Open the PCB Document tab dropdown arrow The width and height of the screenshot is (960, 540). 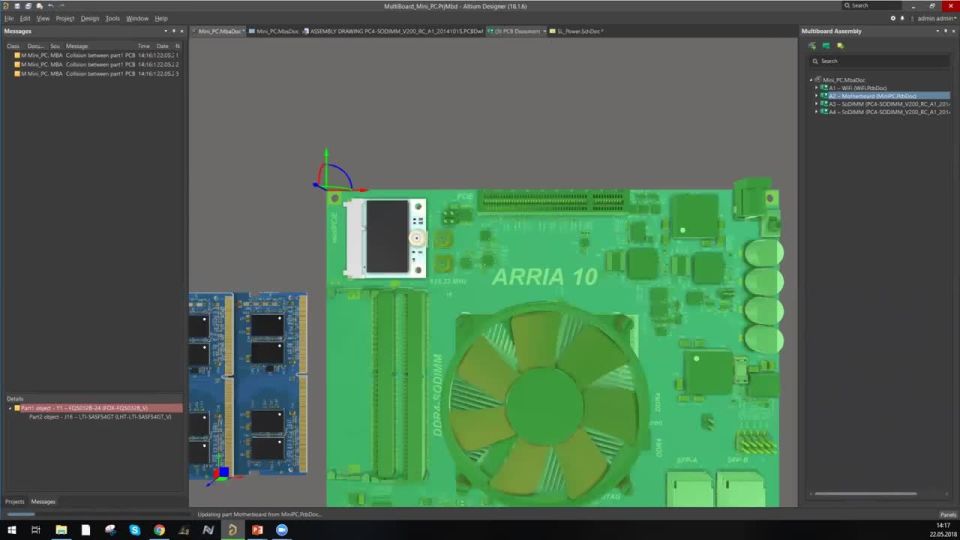coord(544,31)
